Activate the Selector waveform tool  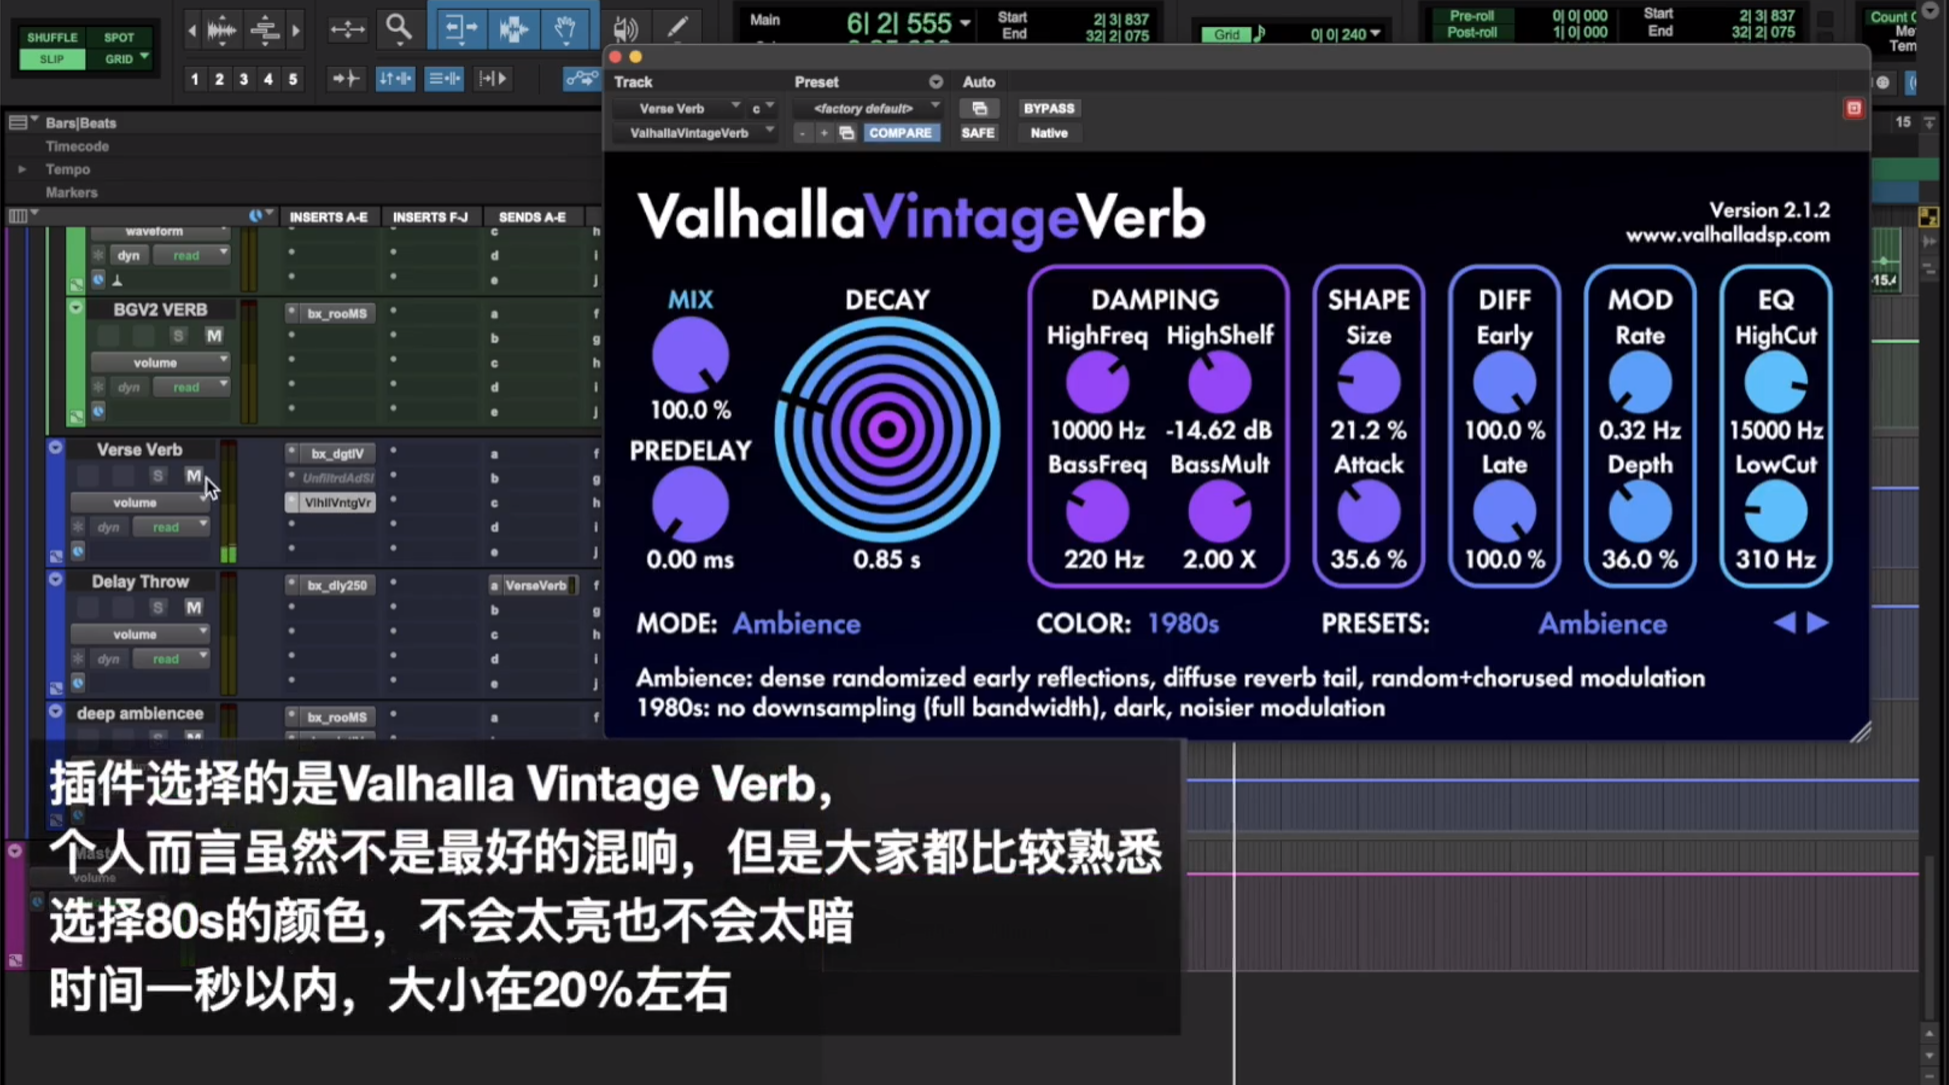[513, 28]
